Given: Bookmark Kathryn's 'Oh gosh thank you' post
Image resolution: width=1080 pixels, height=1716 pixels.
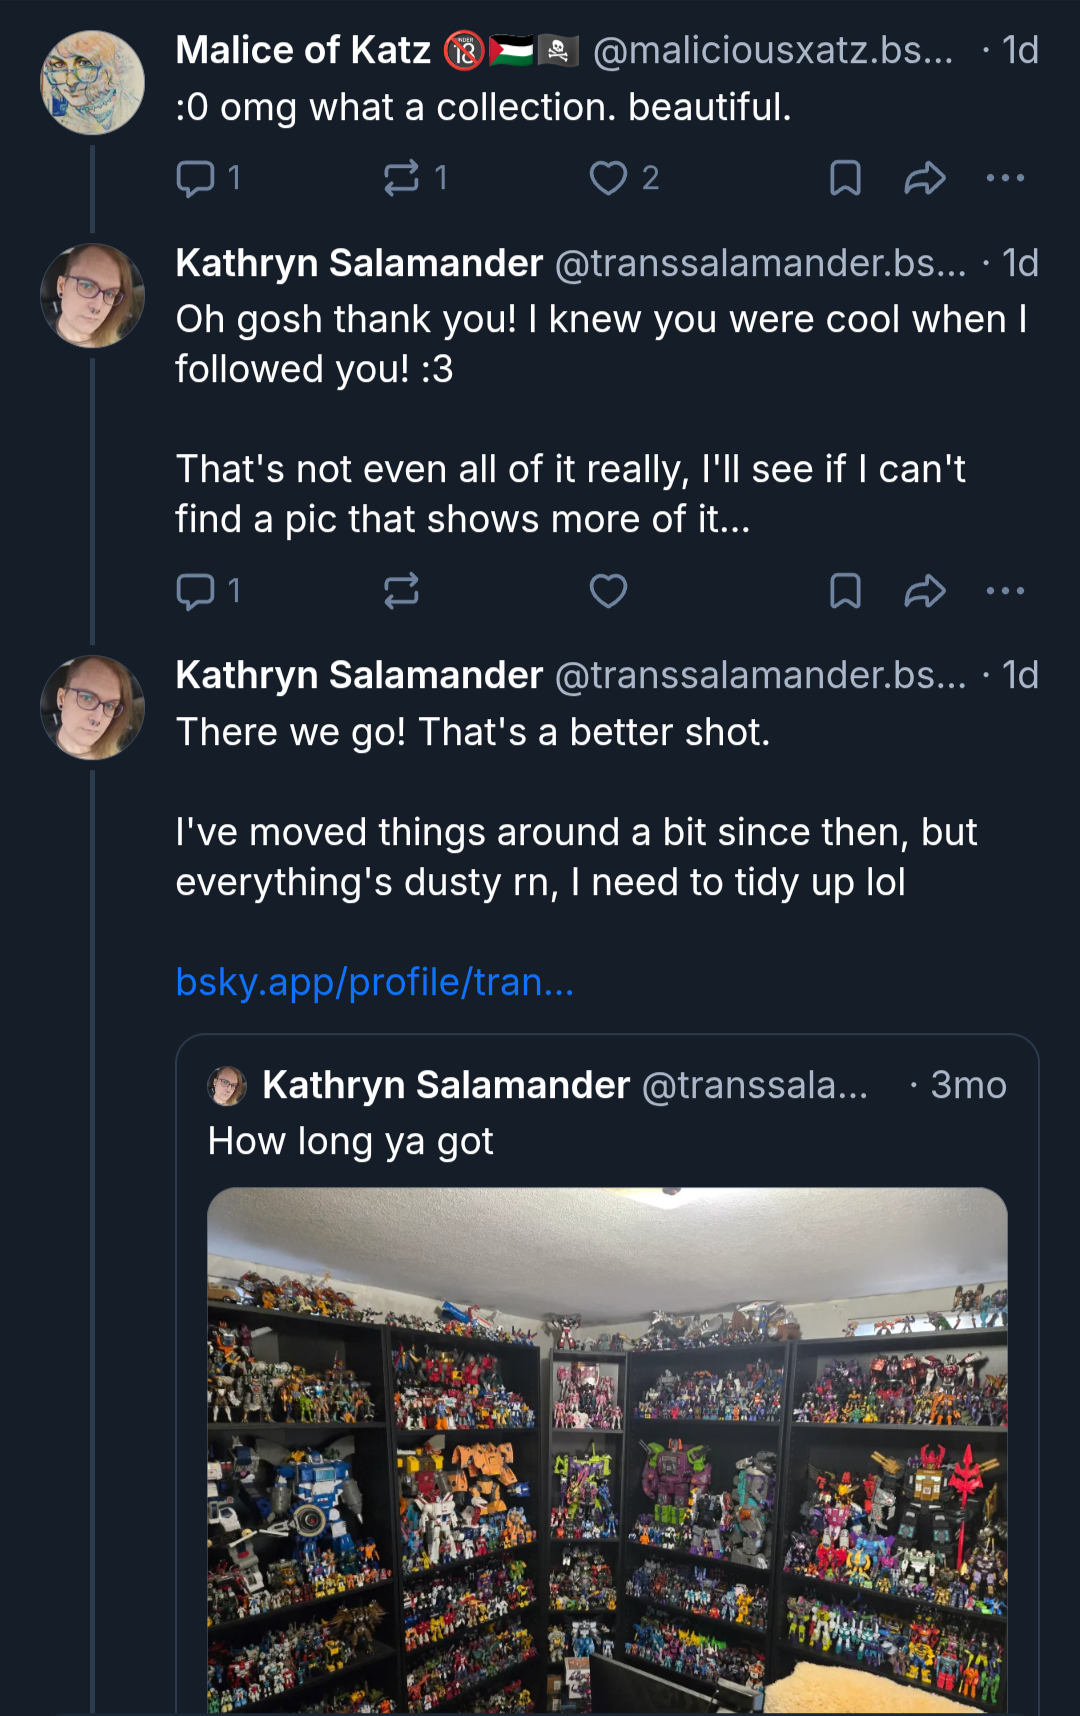Looking at the screenshot, I should (x=845, y=591).
